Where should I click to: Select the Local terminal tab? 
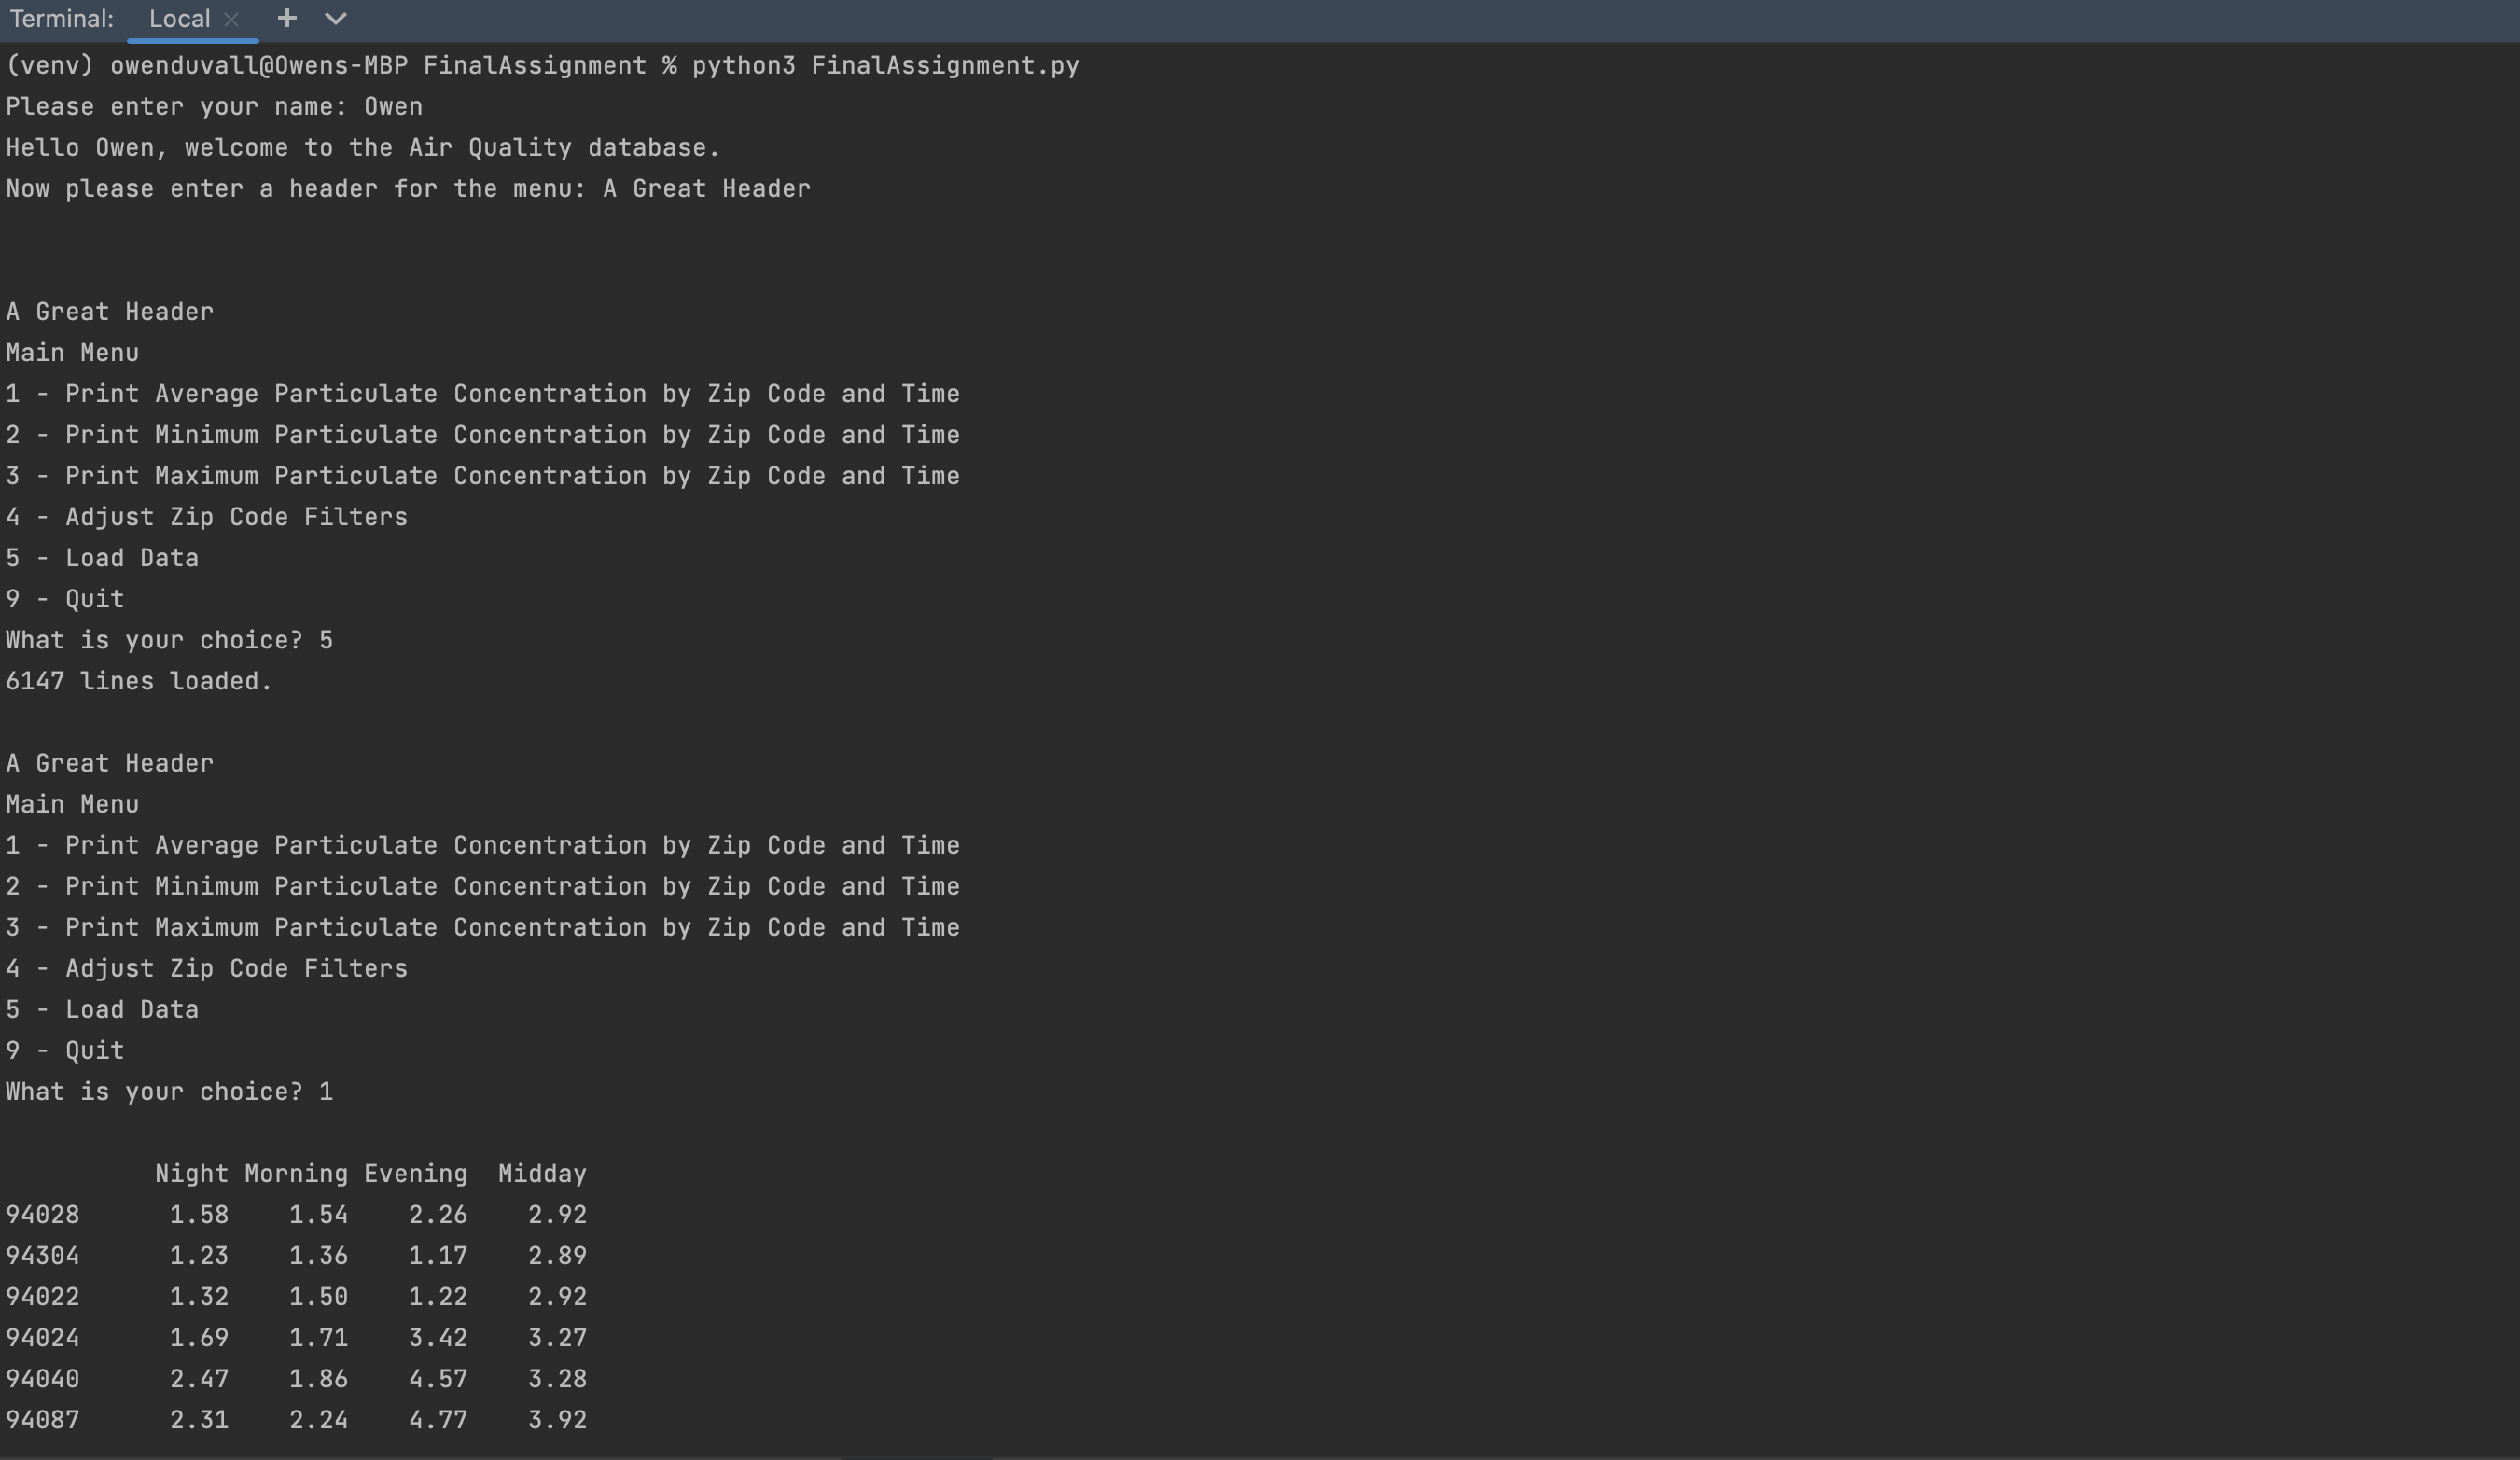click(x=180, y=18)
